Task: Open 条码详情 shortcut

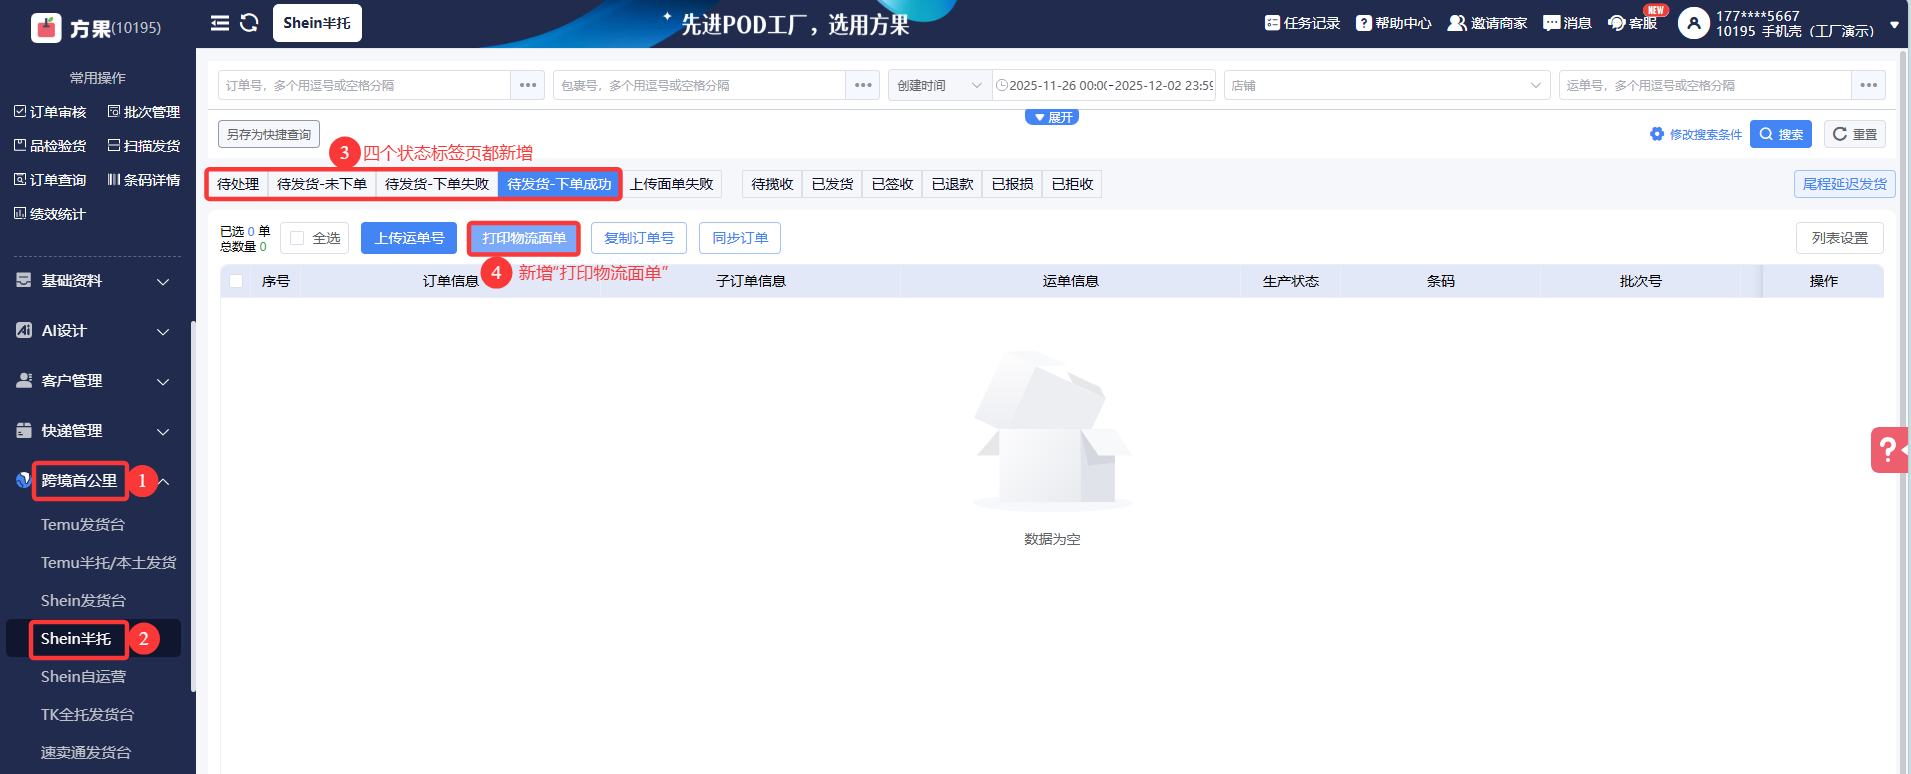Action: (144, 180)
